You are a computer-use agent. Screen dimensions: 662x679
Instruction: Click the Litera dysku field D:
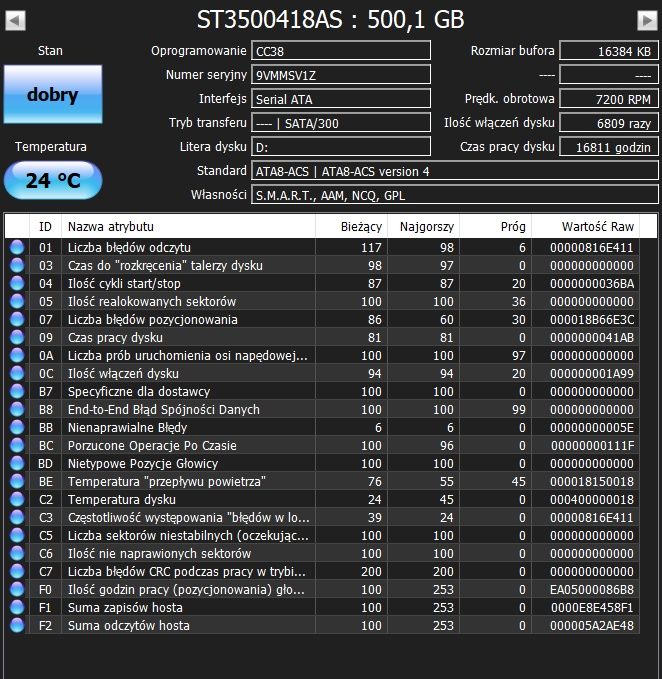[341, 146]
